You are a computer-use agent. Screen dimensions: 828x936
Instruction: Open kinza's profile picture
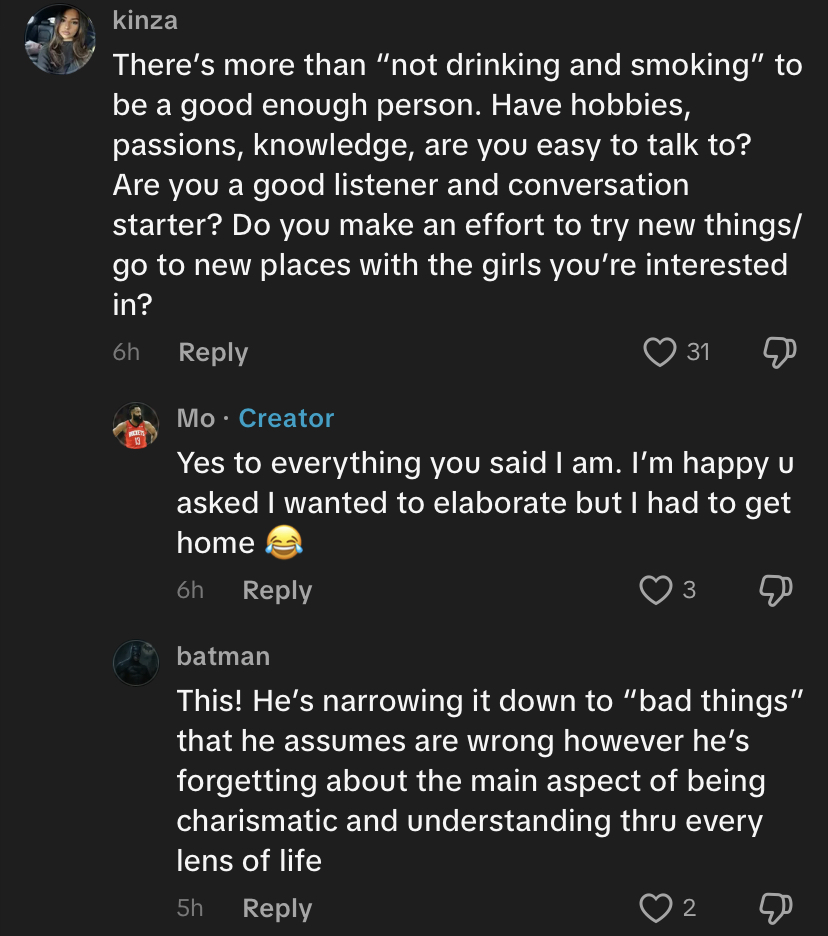click(x=60, y=40)
